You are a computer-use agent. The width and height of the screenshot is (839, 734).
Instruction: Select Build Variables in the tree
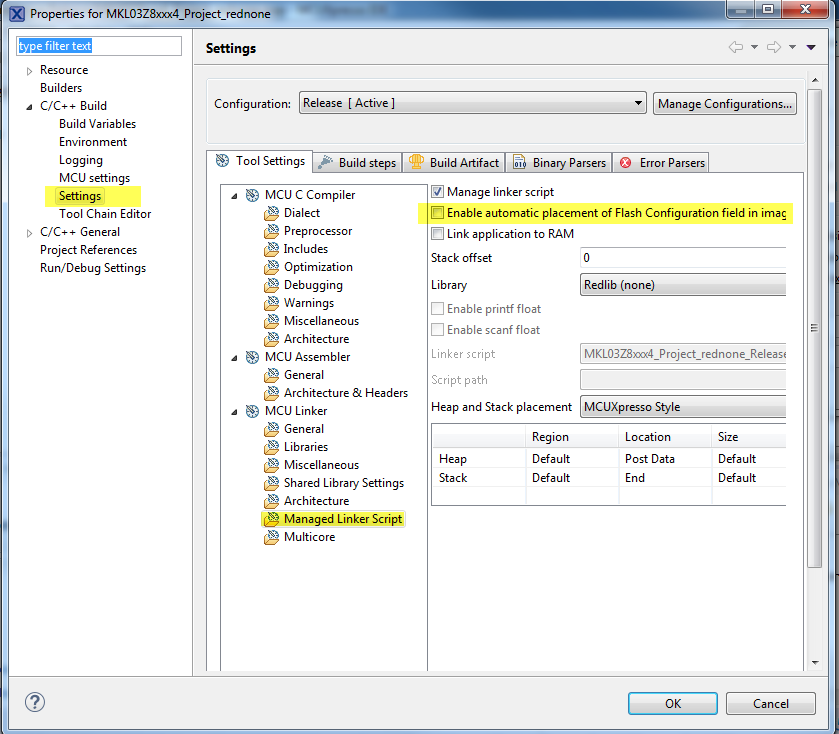(97, 124)
